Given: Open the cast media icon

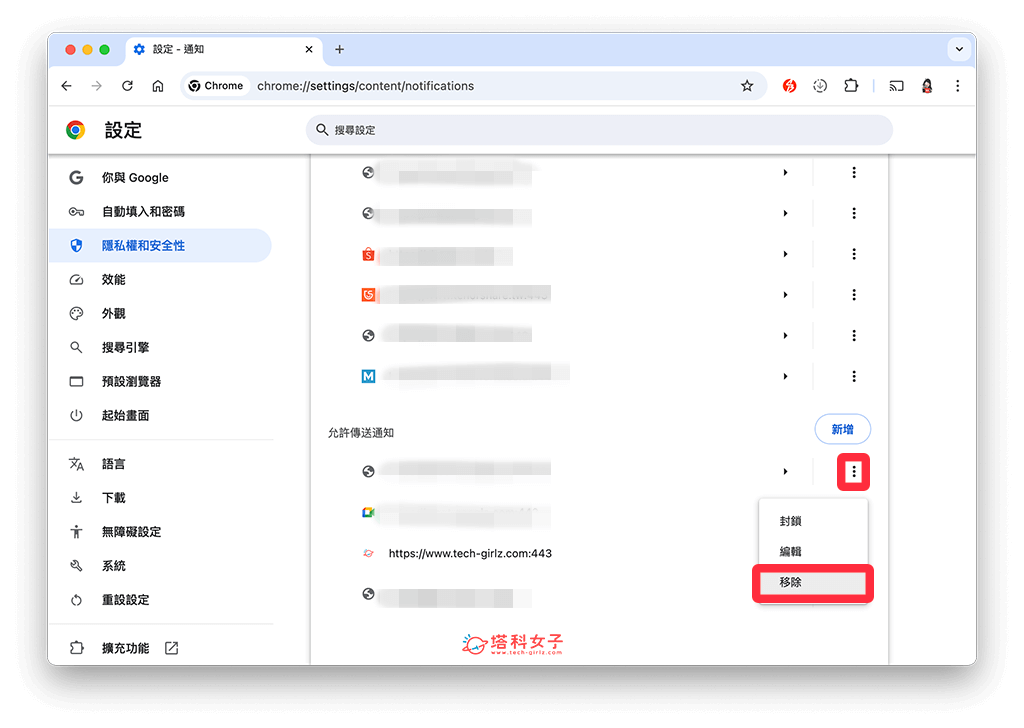Looking at the screenshot, I should pos(896,86).
